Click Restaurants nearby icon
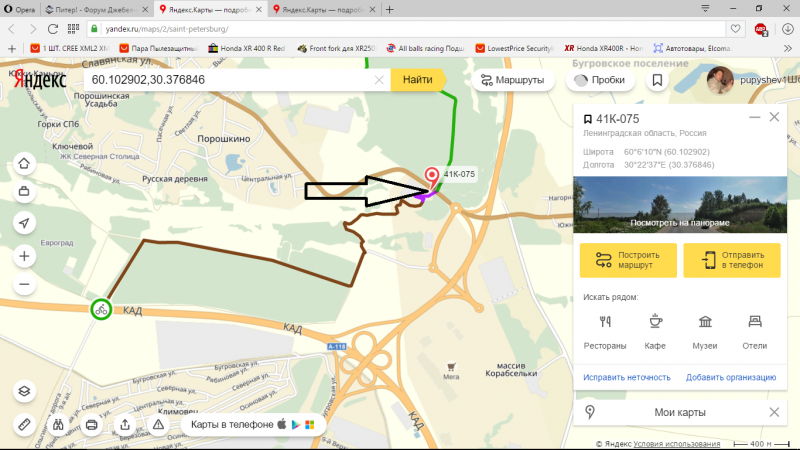This screenshot has width=800, height=450. pos(605,322)
